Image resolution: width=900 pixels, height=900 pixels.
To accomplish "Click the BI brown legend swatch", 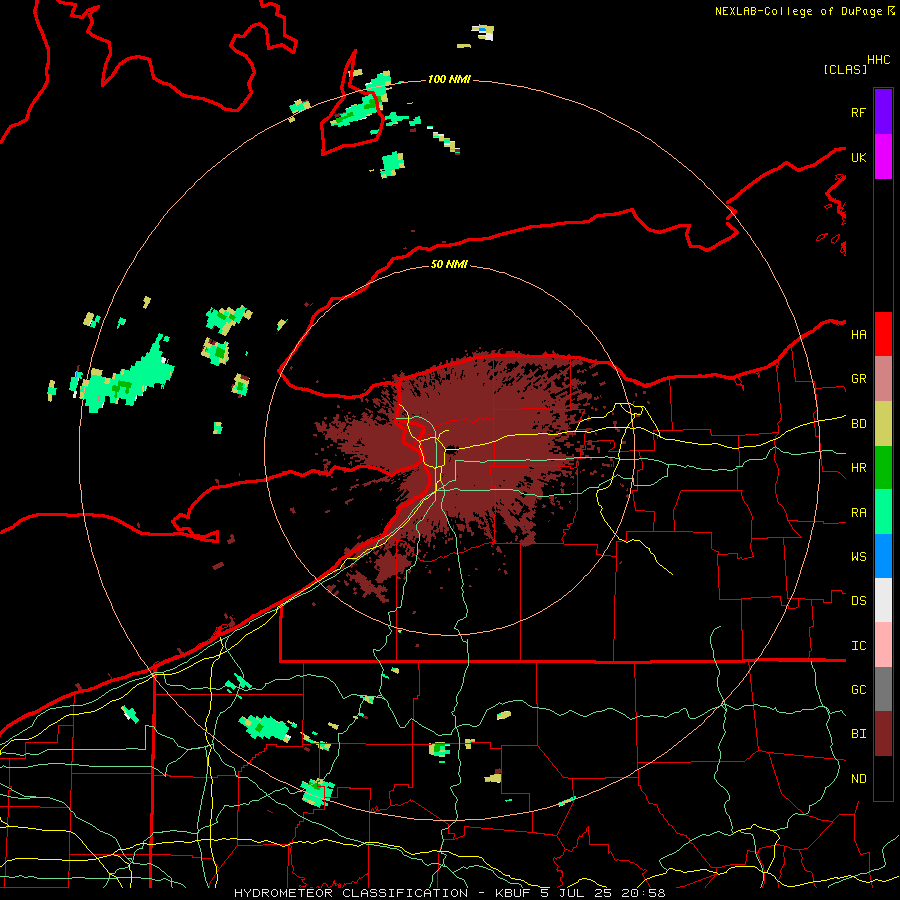I will pos(883,734).
